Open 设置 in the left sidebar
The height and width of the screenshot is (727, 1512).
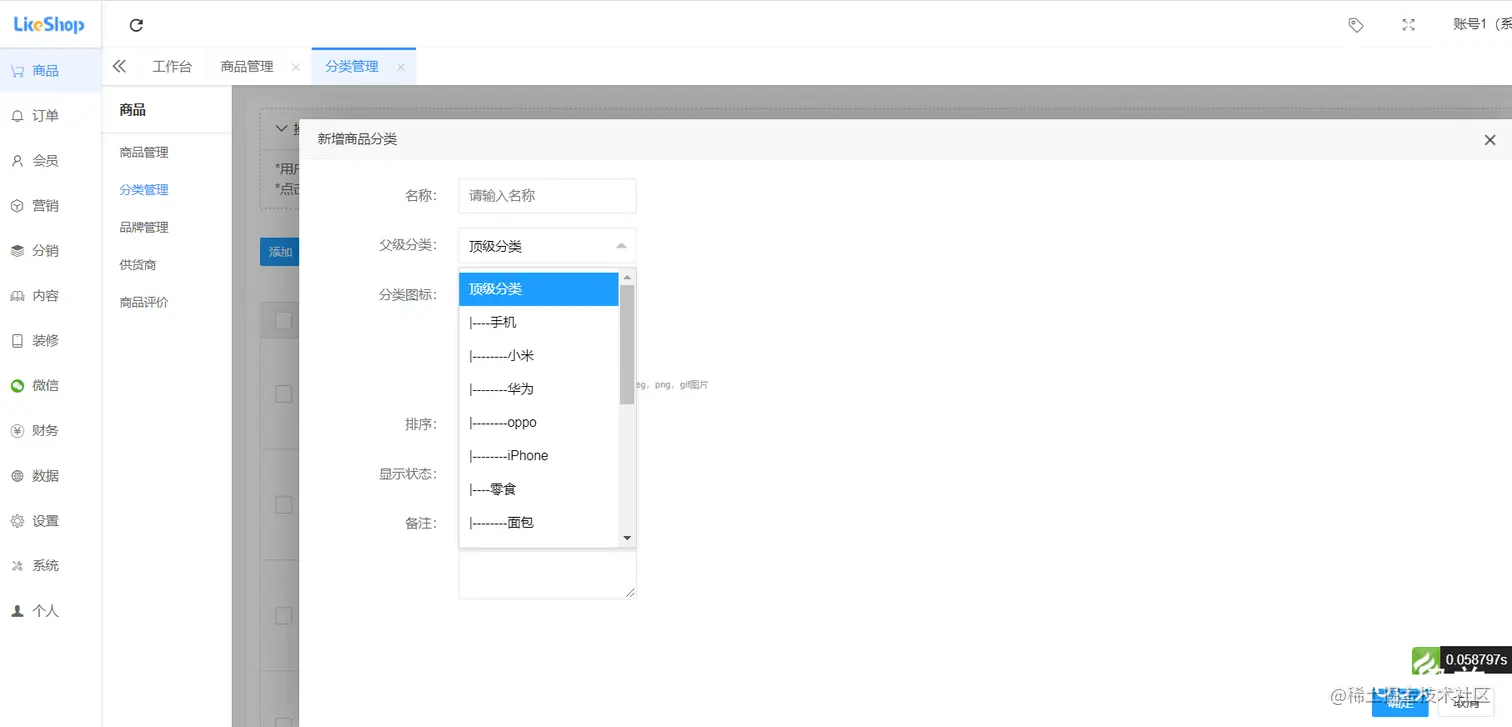[51, 520]
